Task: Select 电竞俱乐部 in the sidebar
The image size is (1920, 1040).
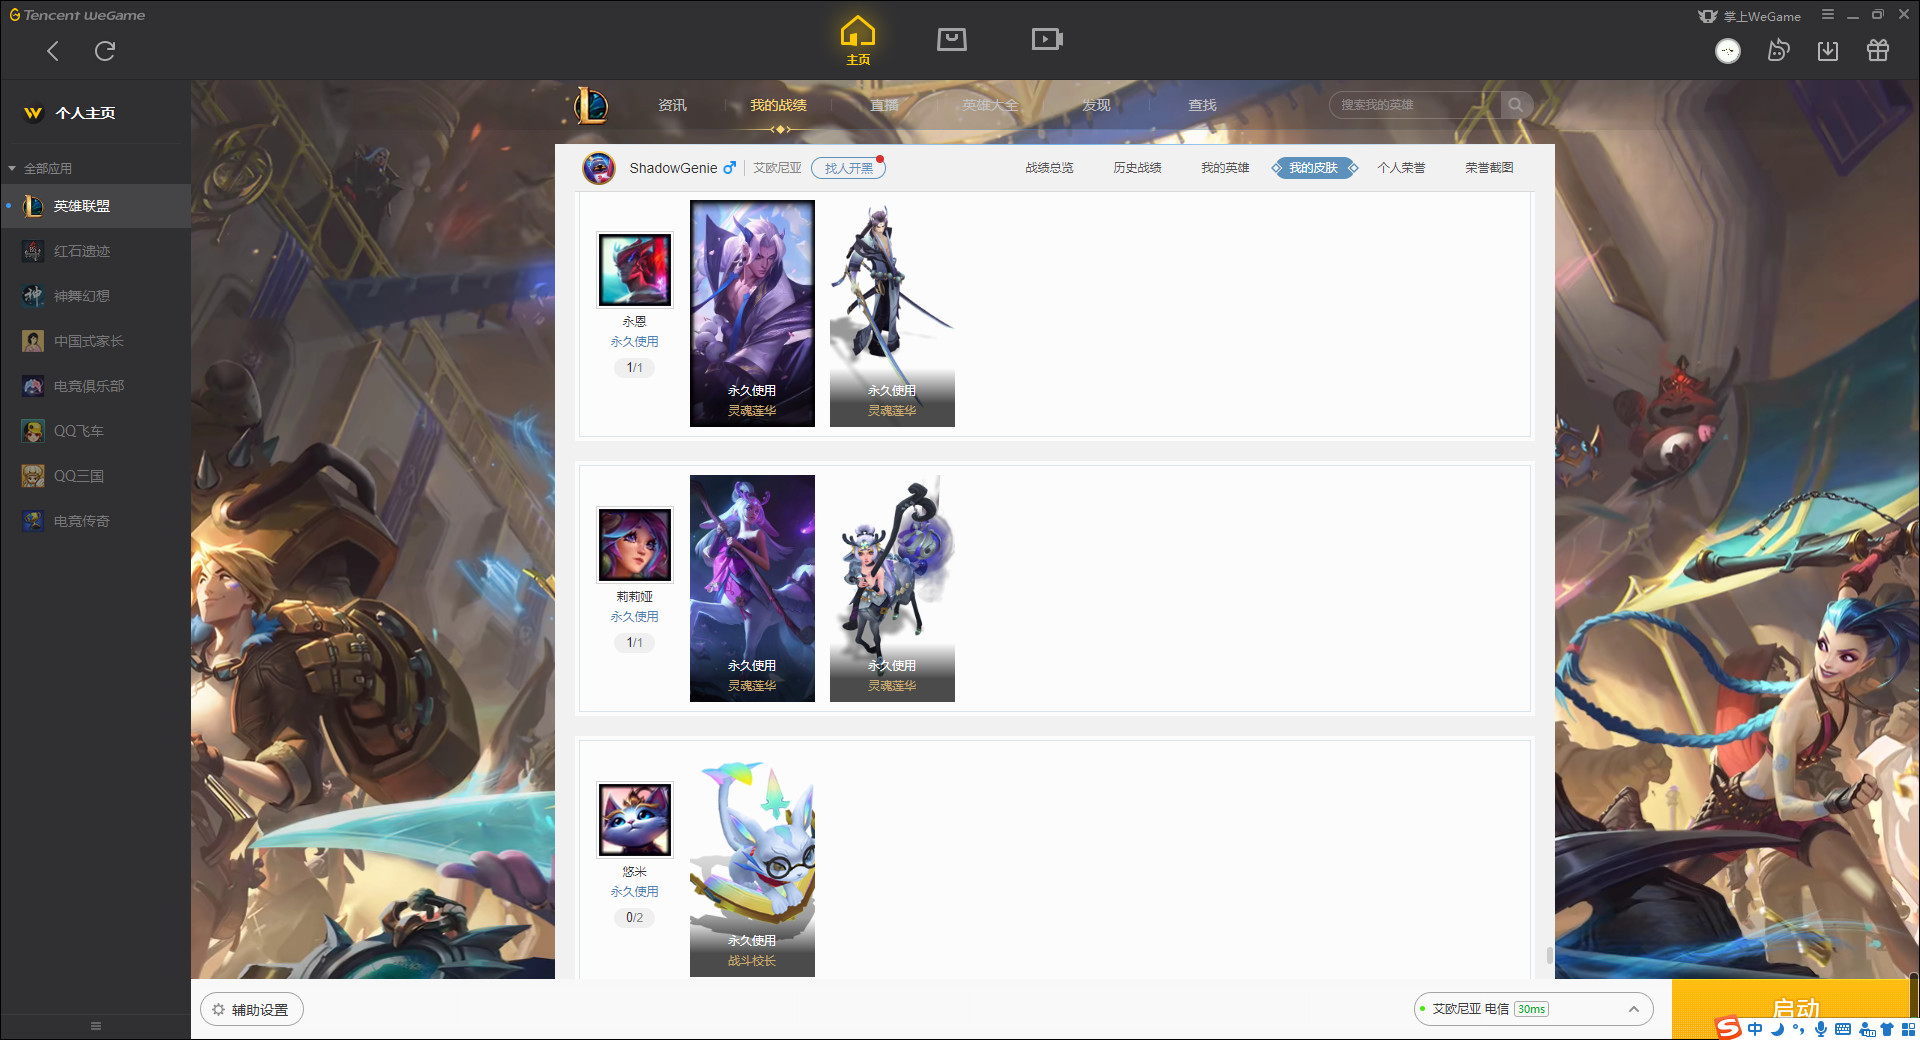Action: [x=95, y=386]
